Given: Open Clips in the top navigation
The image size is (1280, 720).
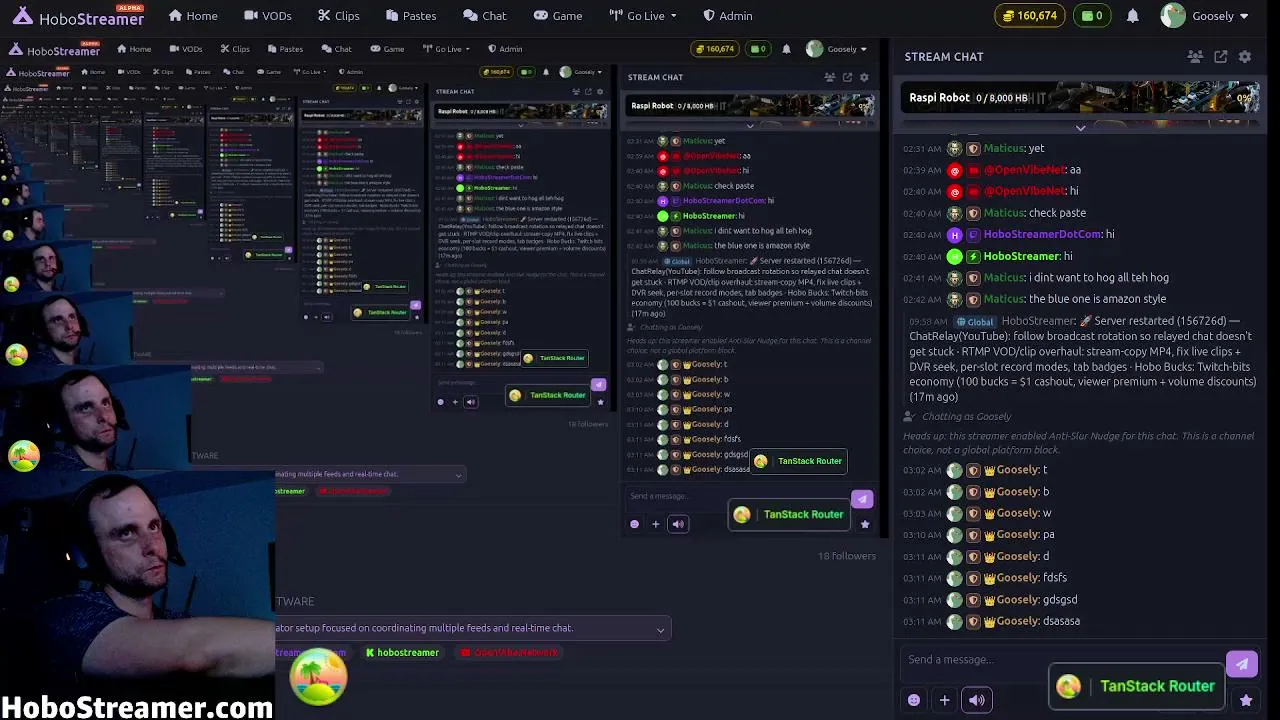Looking at the screenshot, I should pyautogui.click(x=339, y=16).
